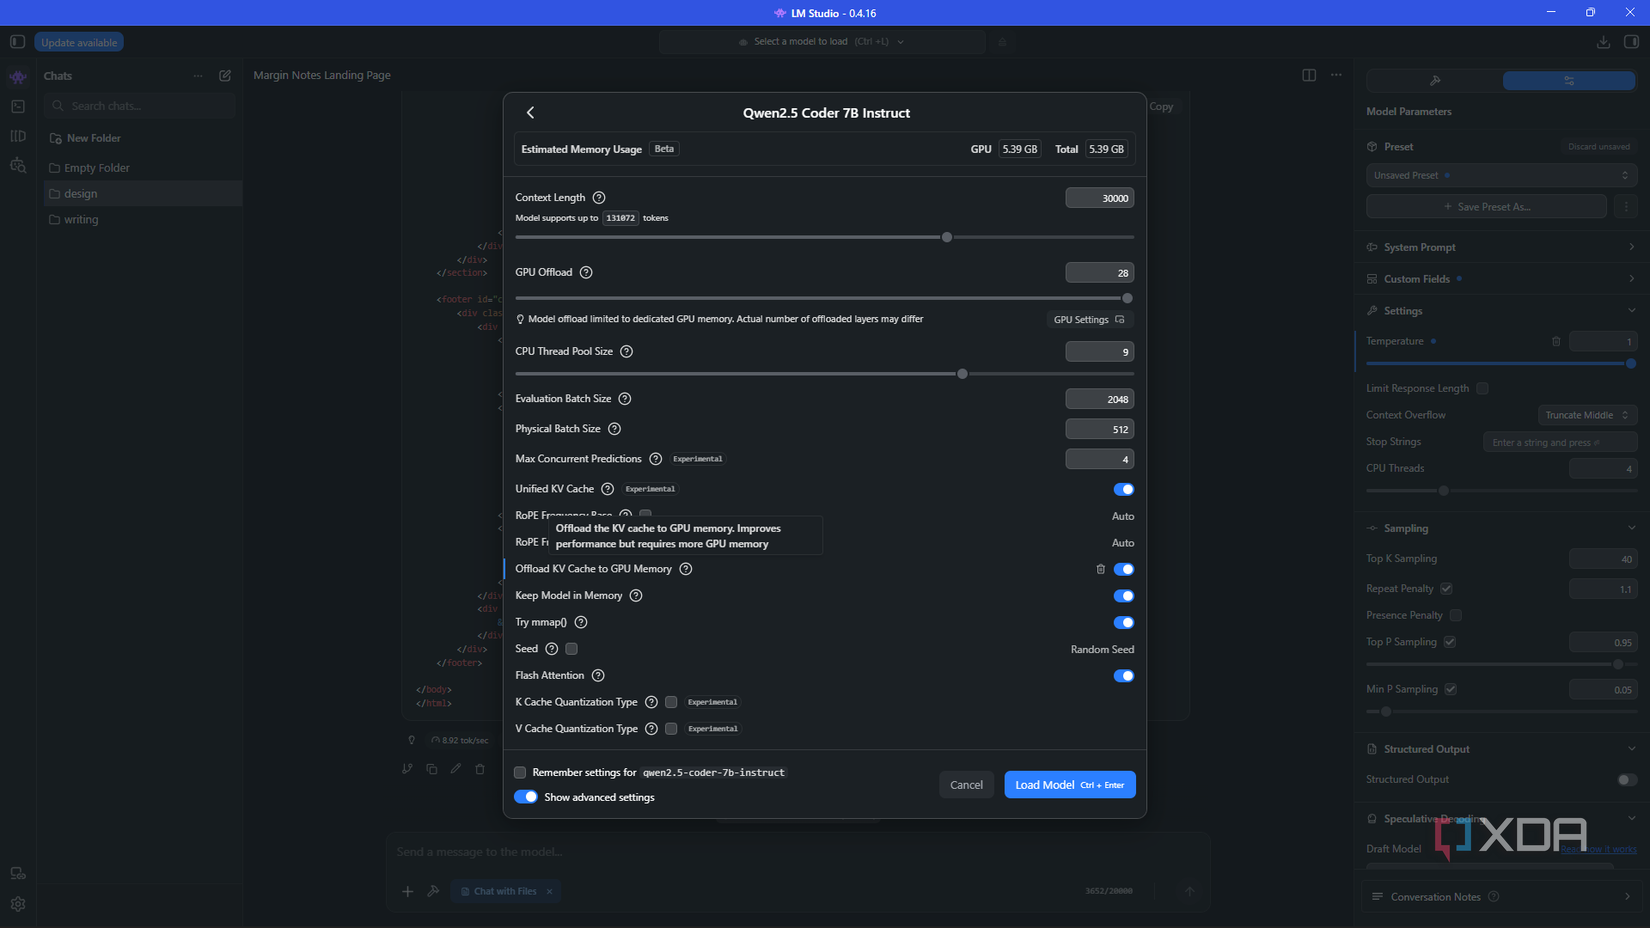Toggle the right sidebar panel icon
This screenshot has width=1650, height=928.
[1631, 42]
